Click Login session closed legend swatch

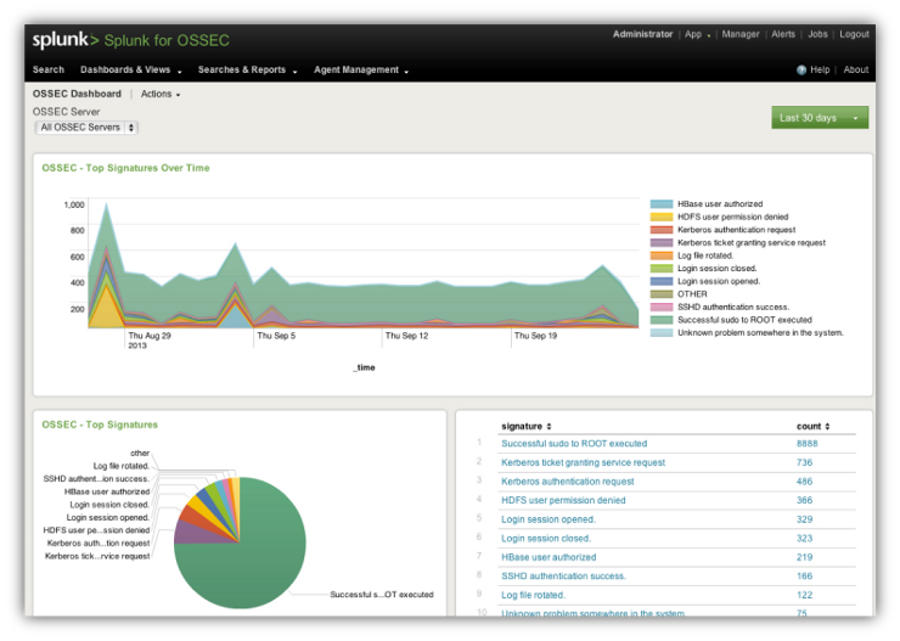pos(661,268)
